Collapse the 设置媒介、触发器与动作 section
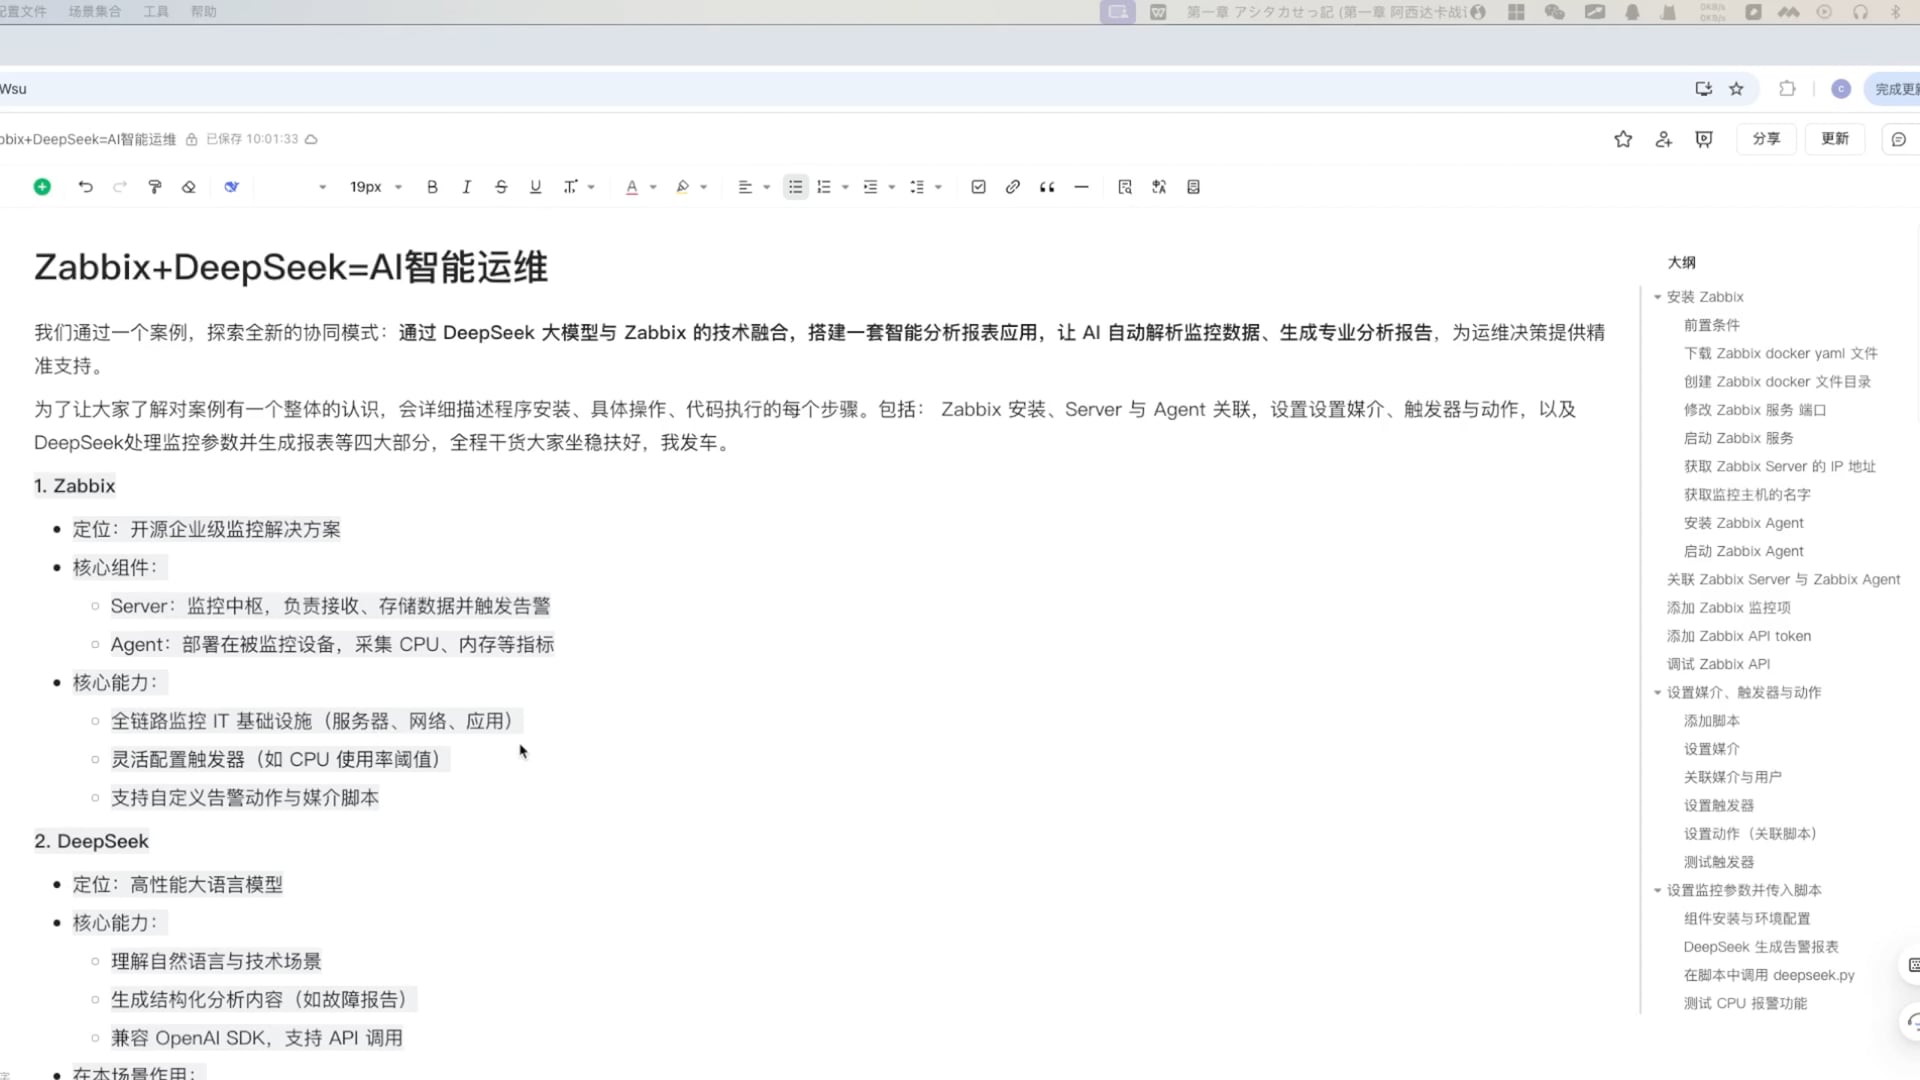 click(x=1658, y=691)
